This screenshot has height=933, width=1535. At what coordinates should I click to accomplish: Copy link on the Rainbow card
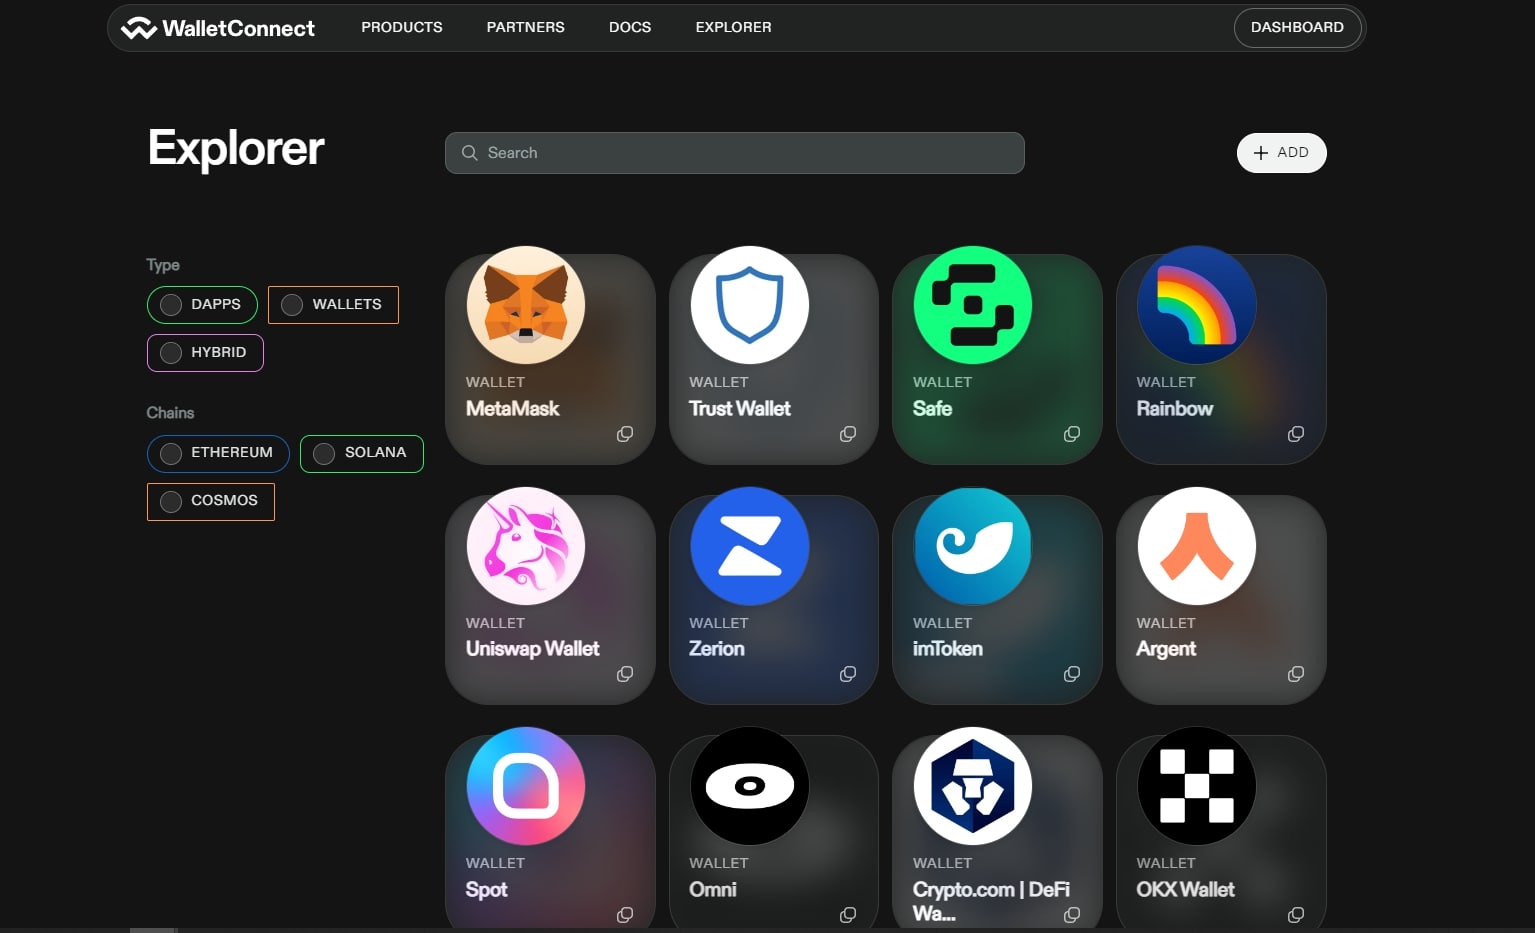[x=1296, y=434]
